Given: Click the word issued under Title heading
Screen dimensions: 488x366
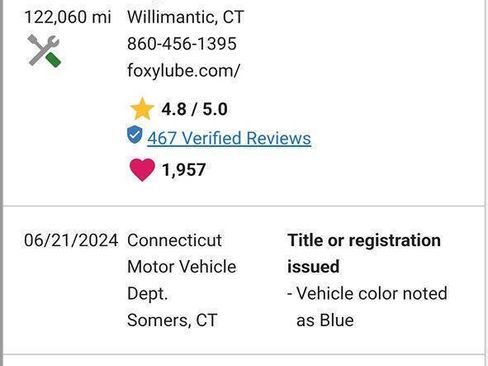Looking at the screenshot, I should [x=313, y=267].
